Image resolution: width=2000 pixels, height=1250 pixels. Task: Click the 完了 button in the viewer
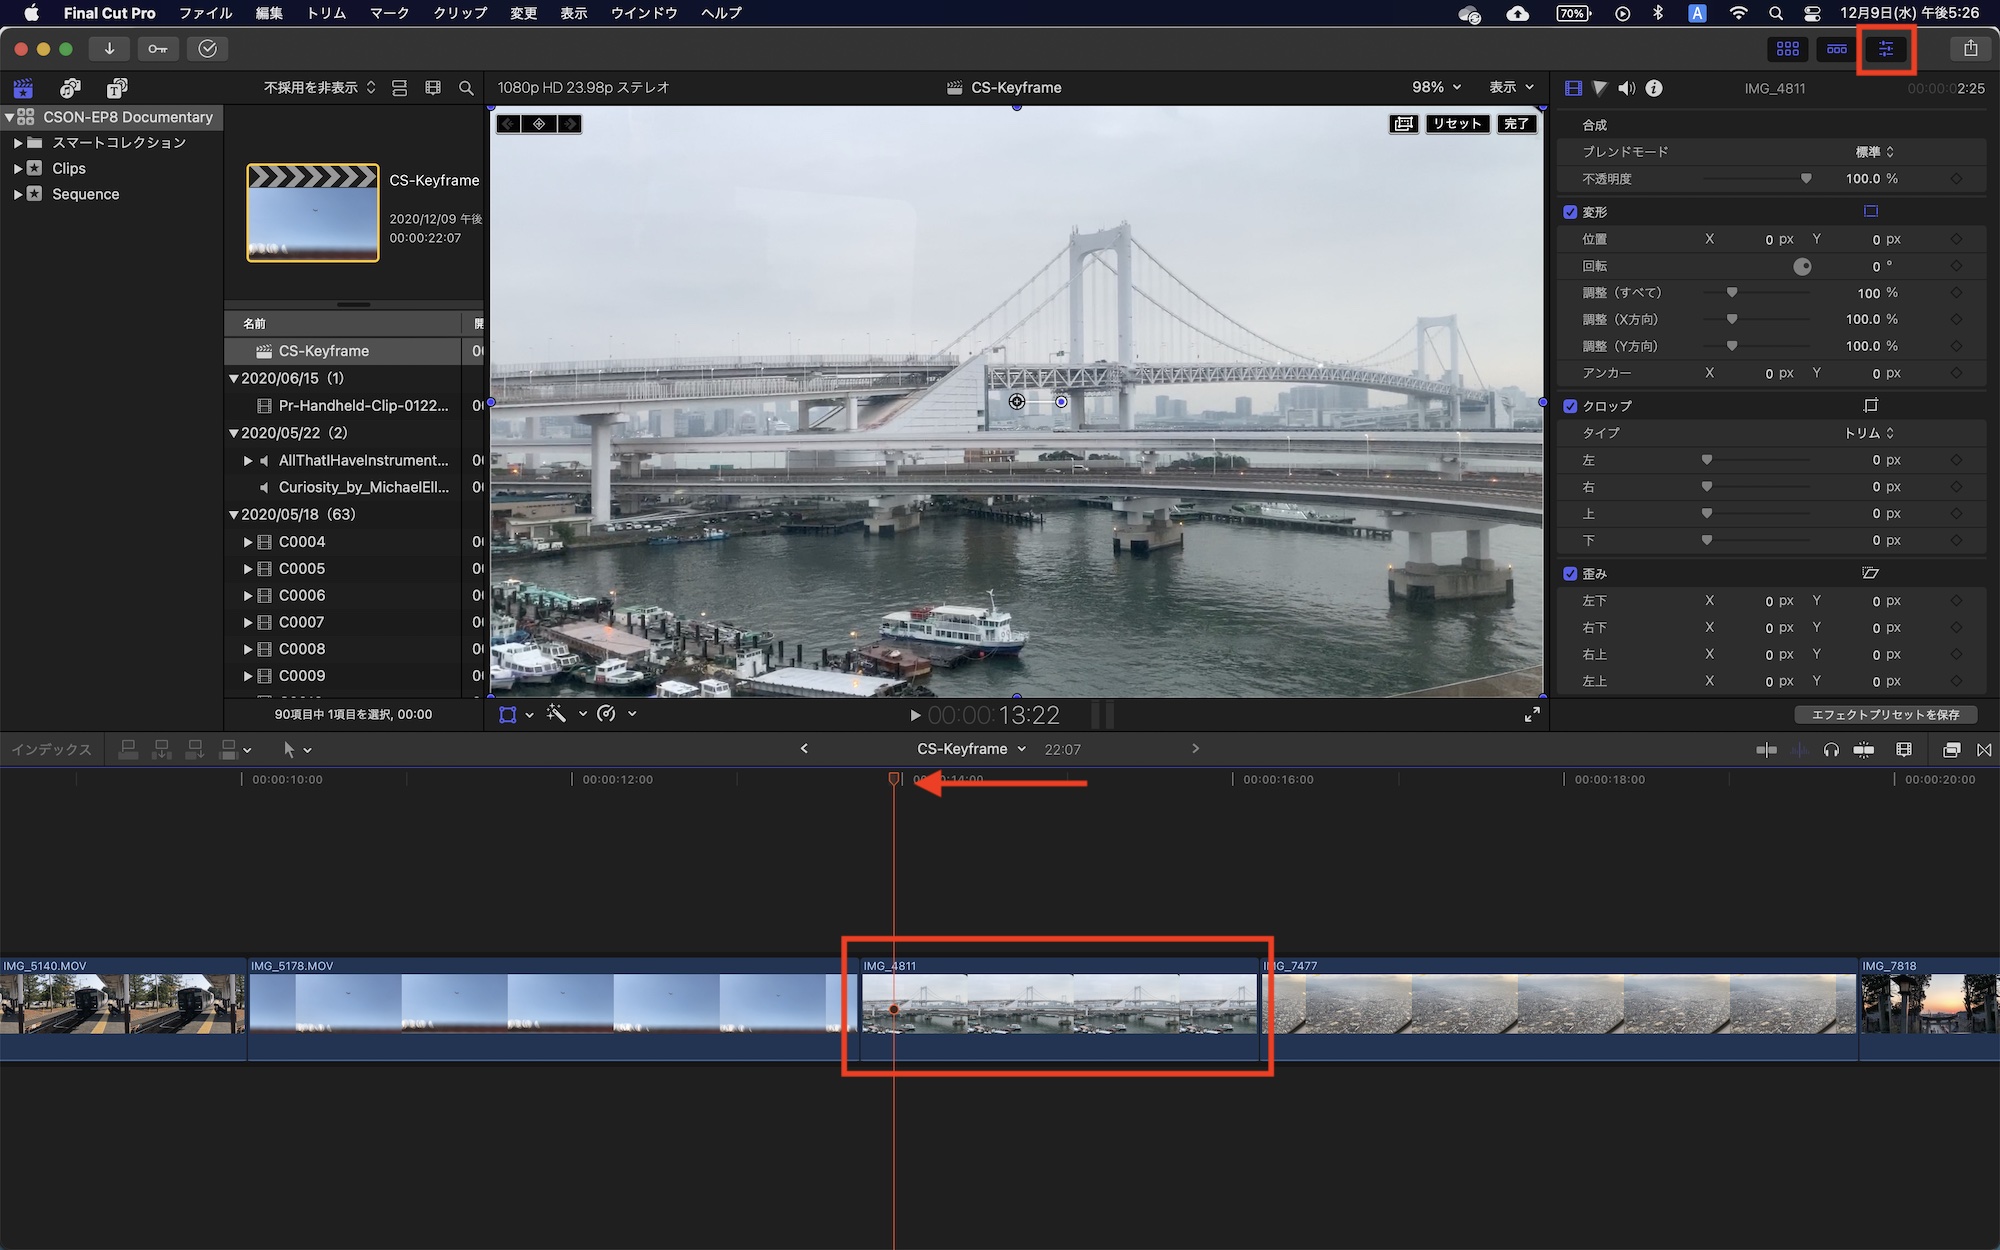[x=1516, y=124]
